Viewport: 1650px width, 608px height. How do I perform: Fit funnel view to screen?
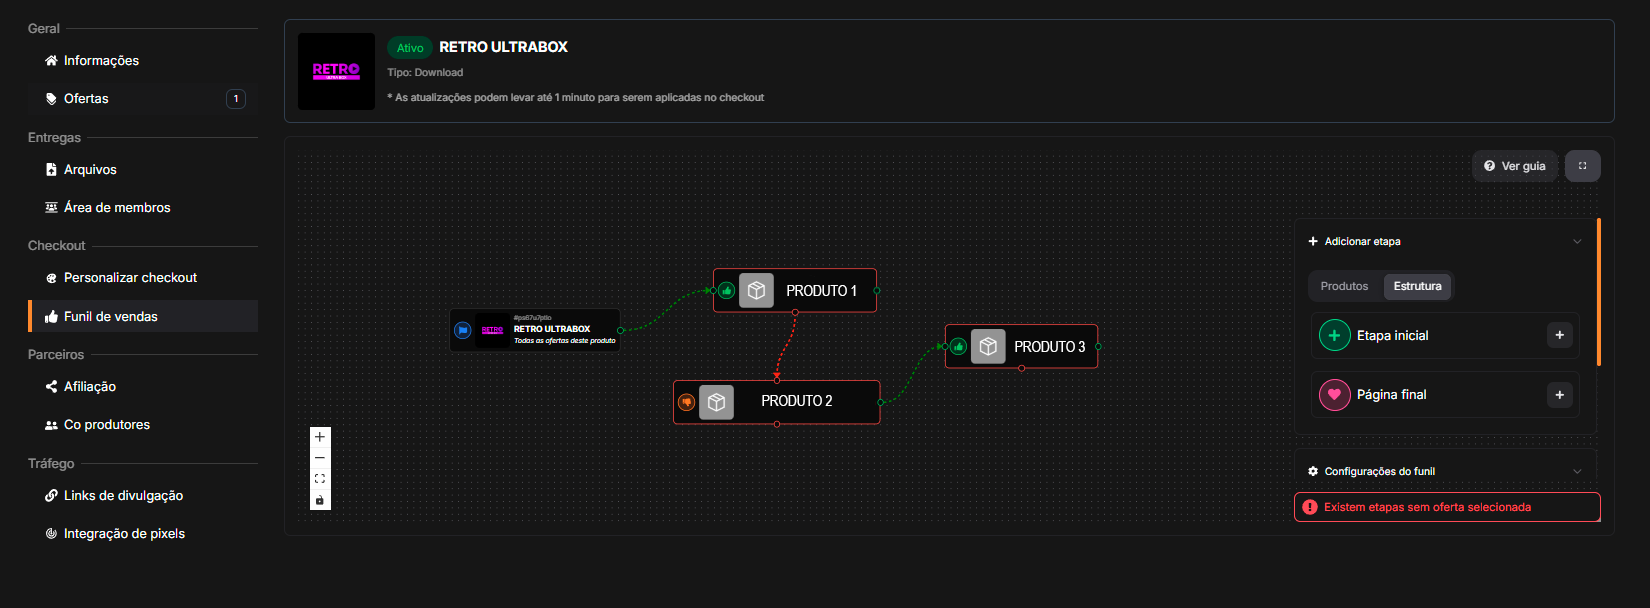point(320,479)
